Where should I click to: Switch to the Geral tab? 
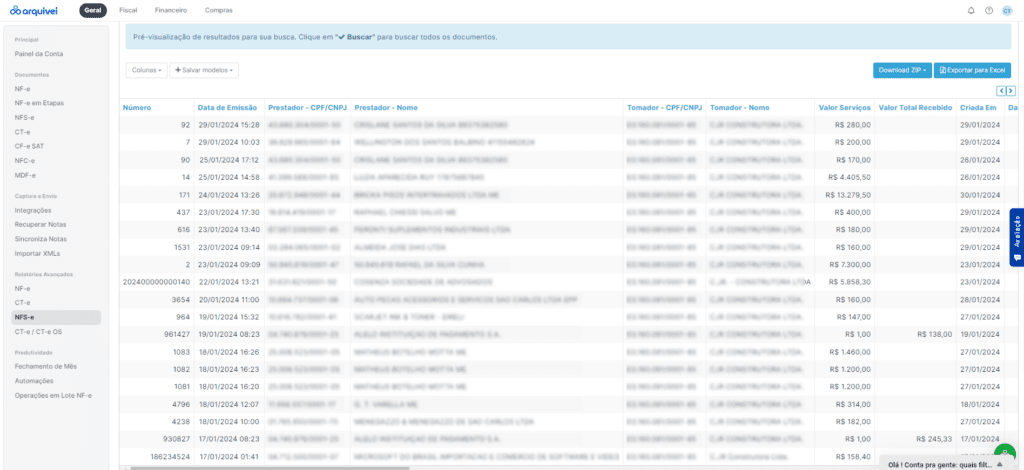pyautogui.click(x=93, y=10)
